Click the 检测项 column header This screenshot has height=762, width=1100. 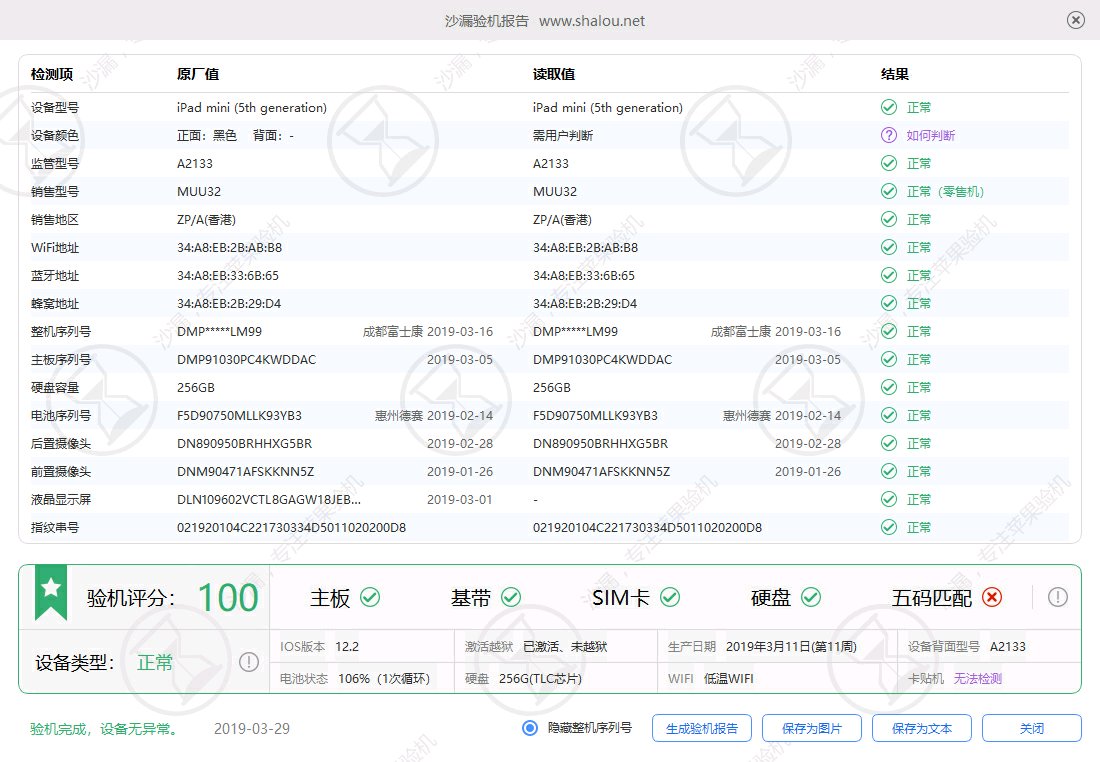click(x=52, y=75)
